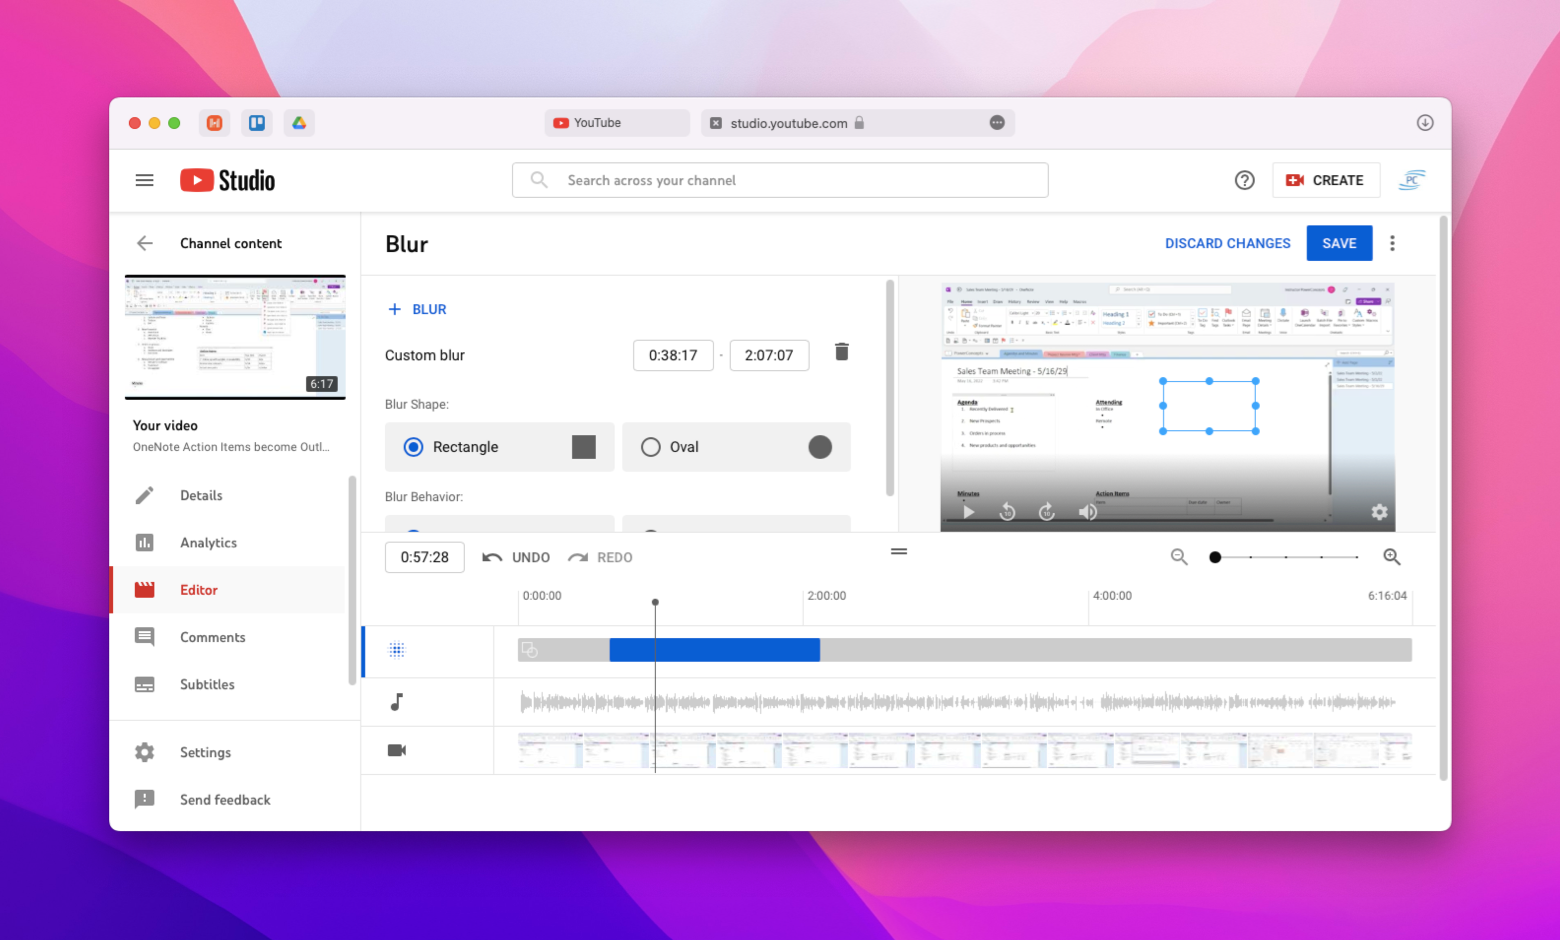Delete the custom blur with trash icon
The height and width of the screenshot is (940, 1560).
click(x=842, y=352)
